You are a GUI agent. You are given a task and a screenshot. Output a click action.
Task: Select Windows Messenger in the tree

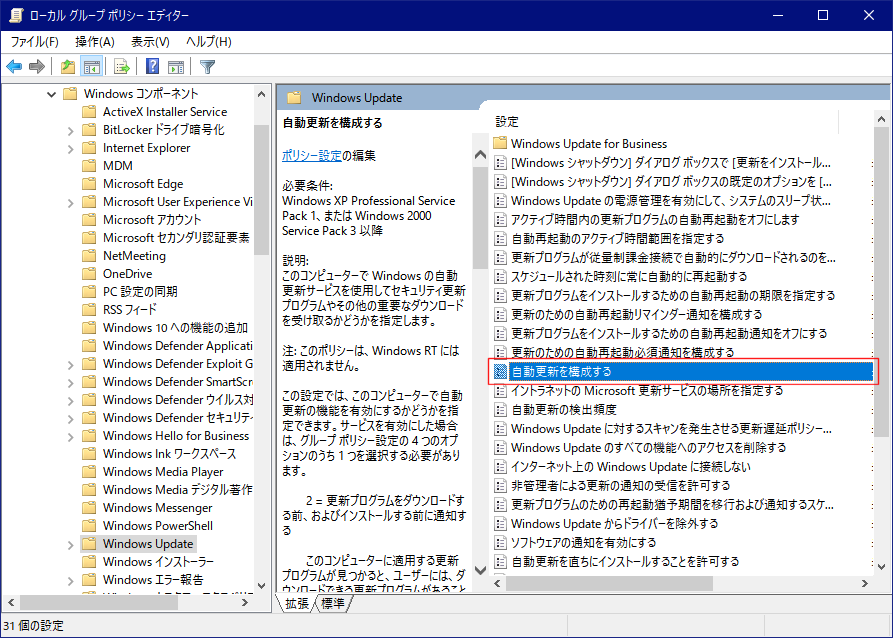point(157,508)
